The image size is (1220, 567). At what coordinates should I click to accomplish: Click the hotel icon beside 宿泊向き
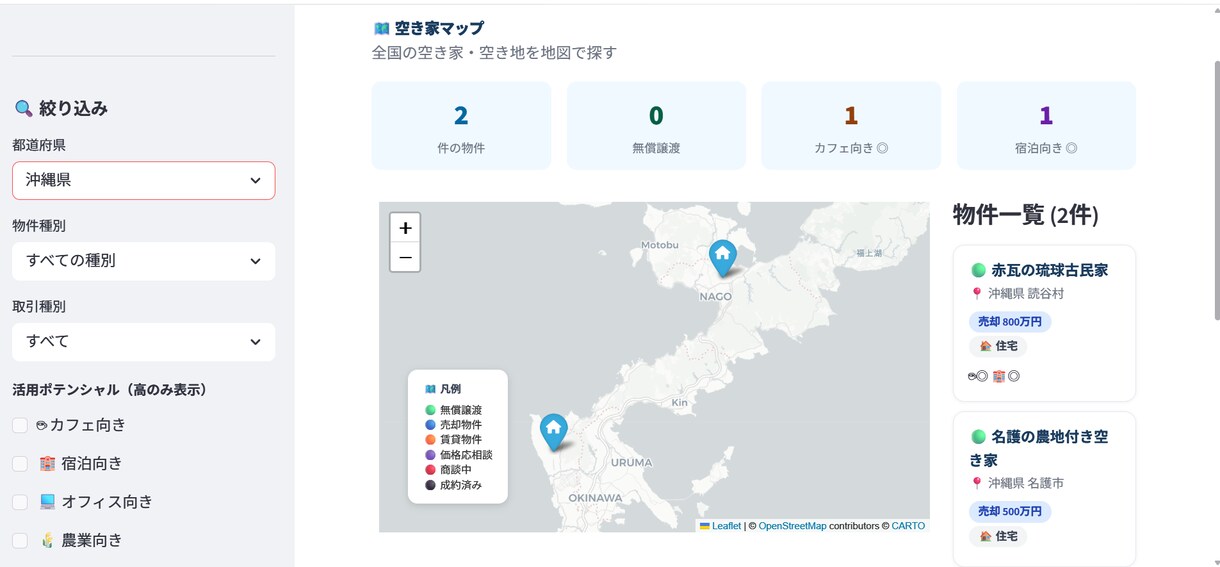point(47,464)
